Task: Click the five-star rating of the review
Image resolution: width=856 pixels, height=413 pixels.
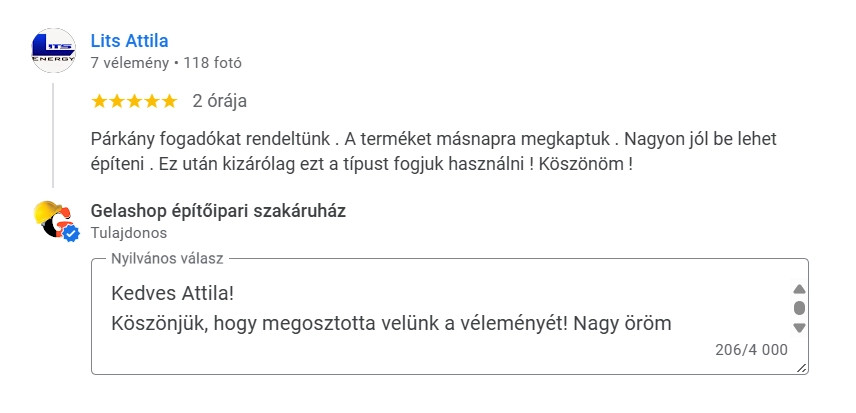Action: point(133,101)
